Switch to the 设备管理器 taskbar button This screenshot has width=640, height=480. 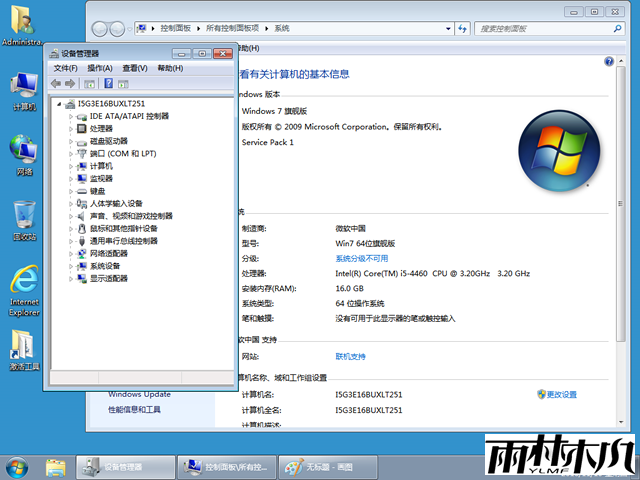pos(126,467)
